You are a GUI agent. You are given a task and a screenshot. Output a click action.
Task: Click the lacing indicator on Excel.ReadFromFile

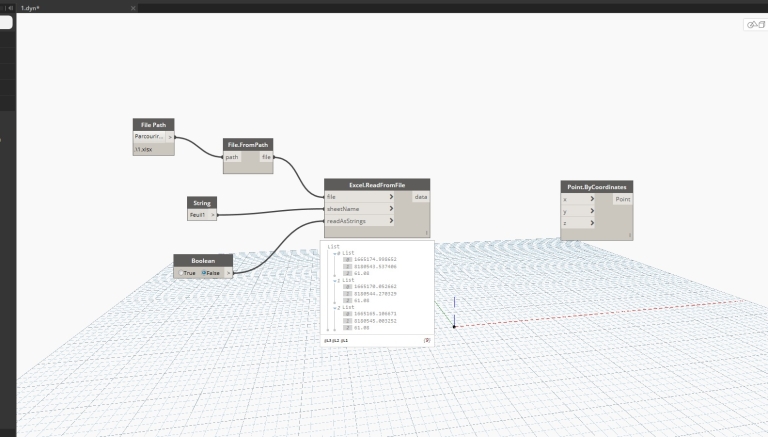tap(427, 233)
